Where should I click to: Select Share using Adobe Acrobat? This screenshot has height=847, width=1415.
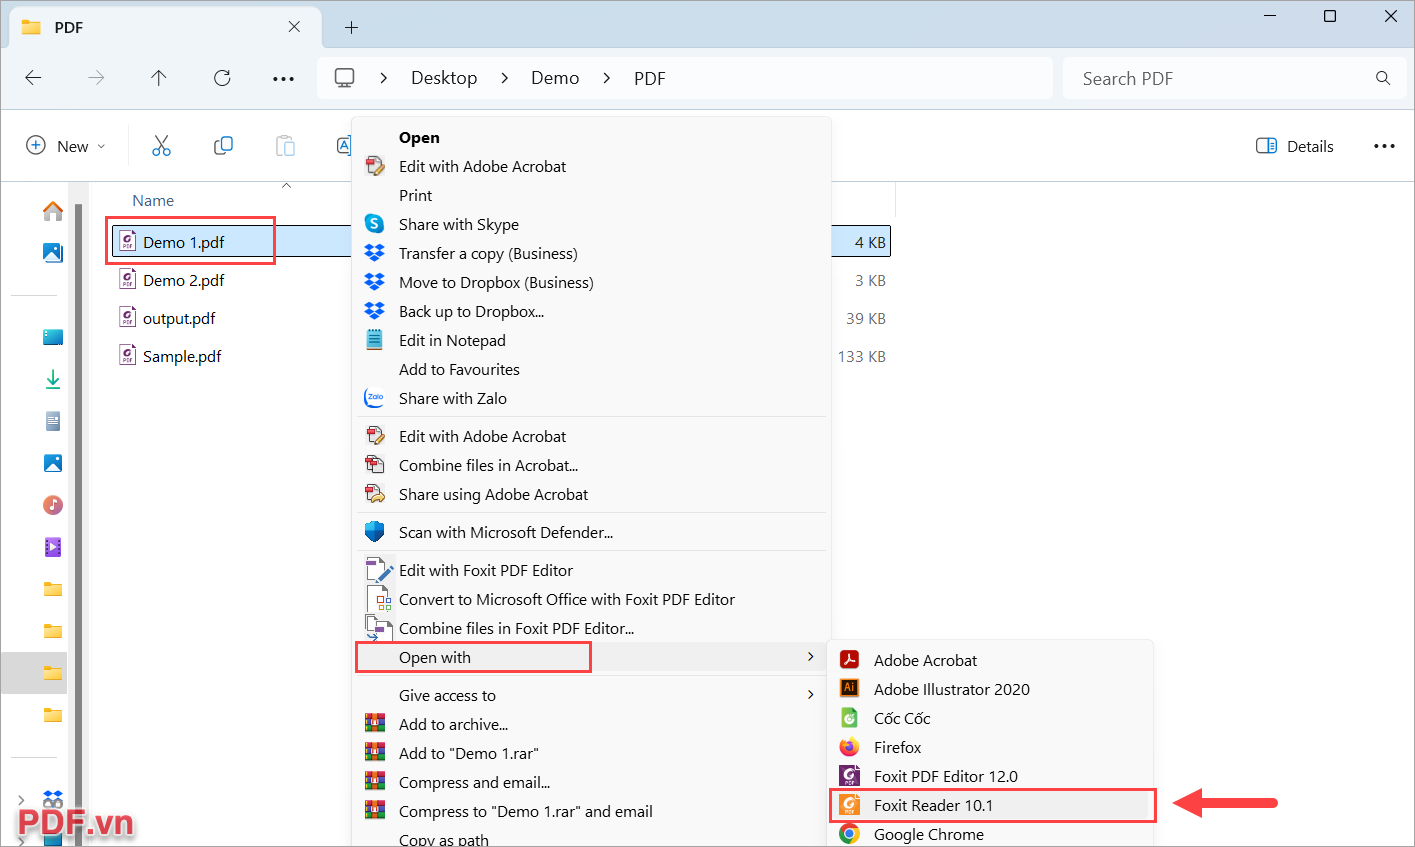[592, 495]
